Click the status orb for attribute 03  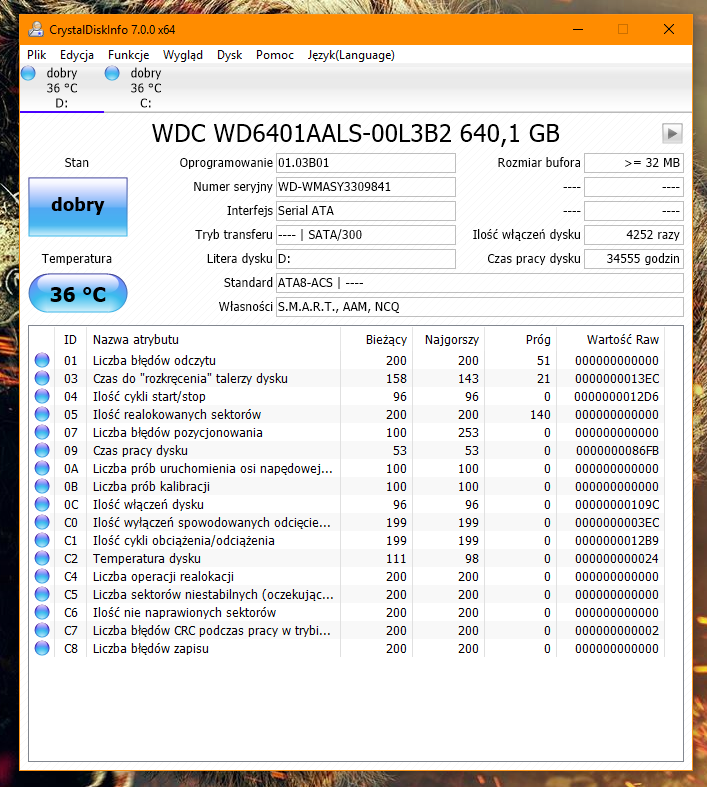tap(42, 378)
